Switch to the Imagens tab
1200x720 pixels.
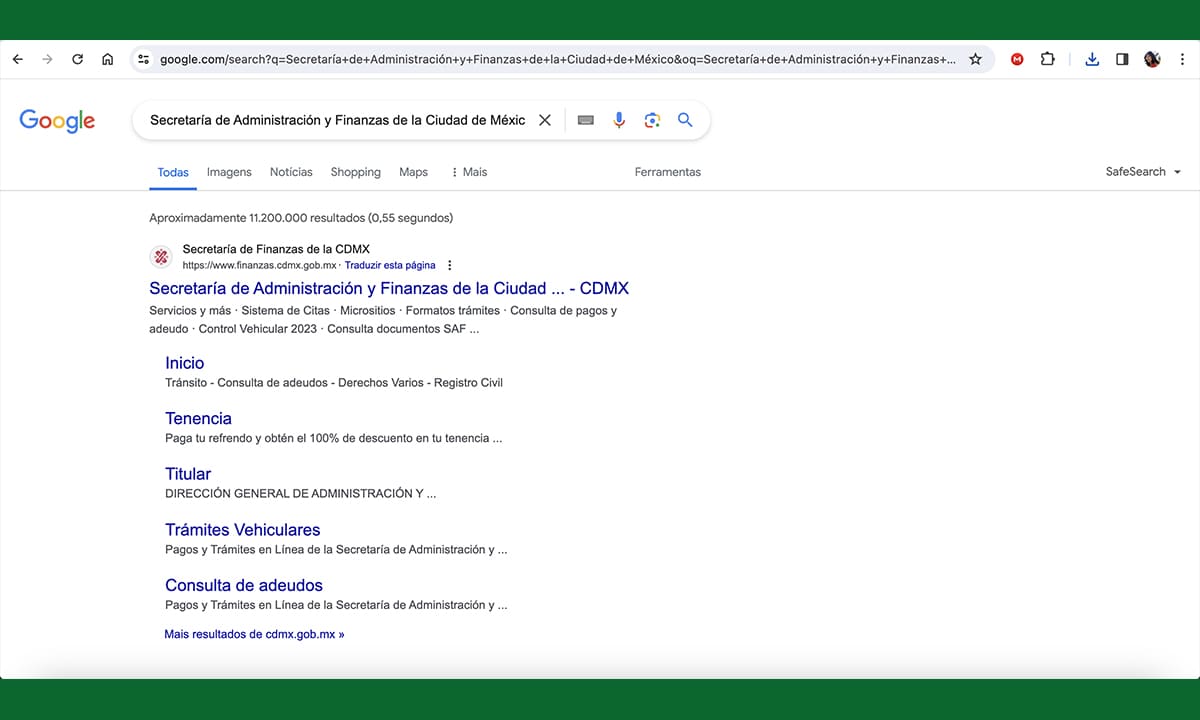pos(229,172)
